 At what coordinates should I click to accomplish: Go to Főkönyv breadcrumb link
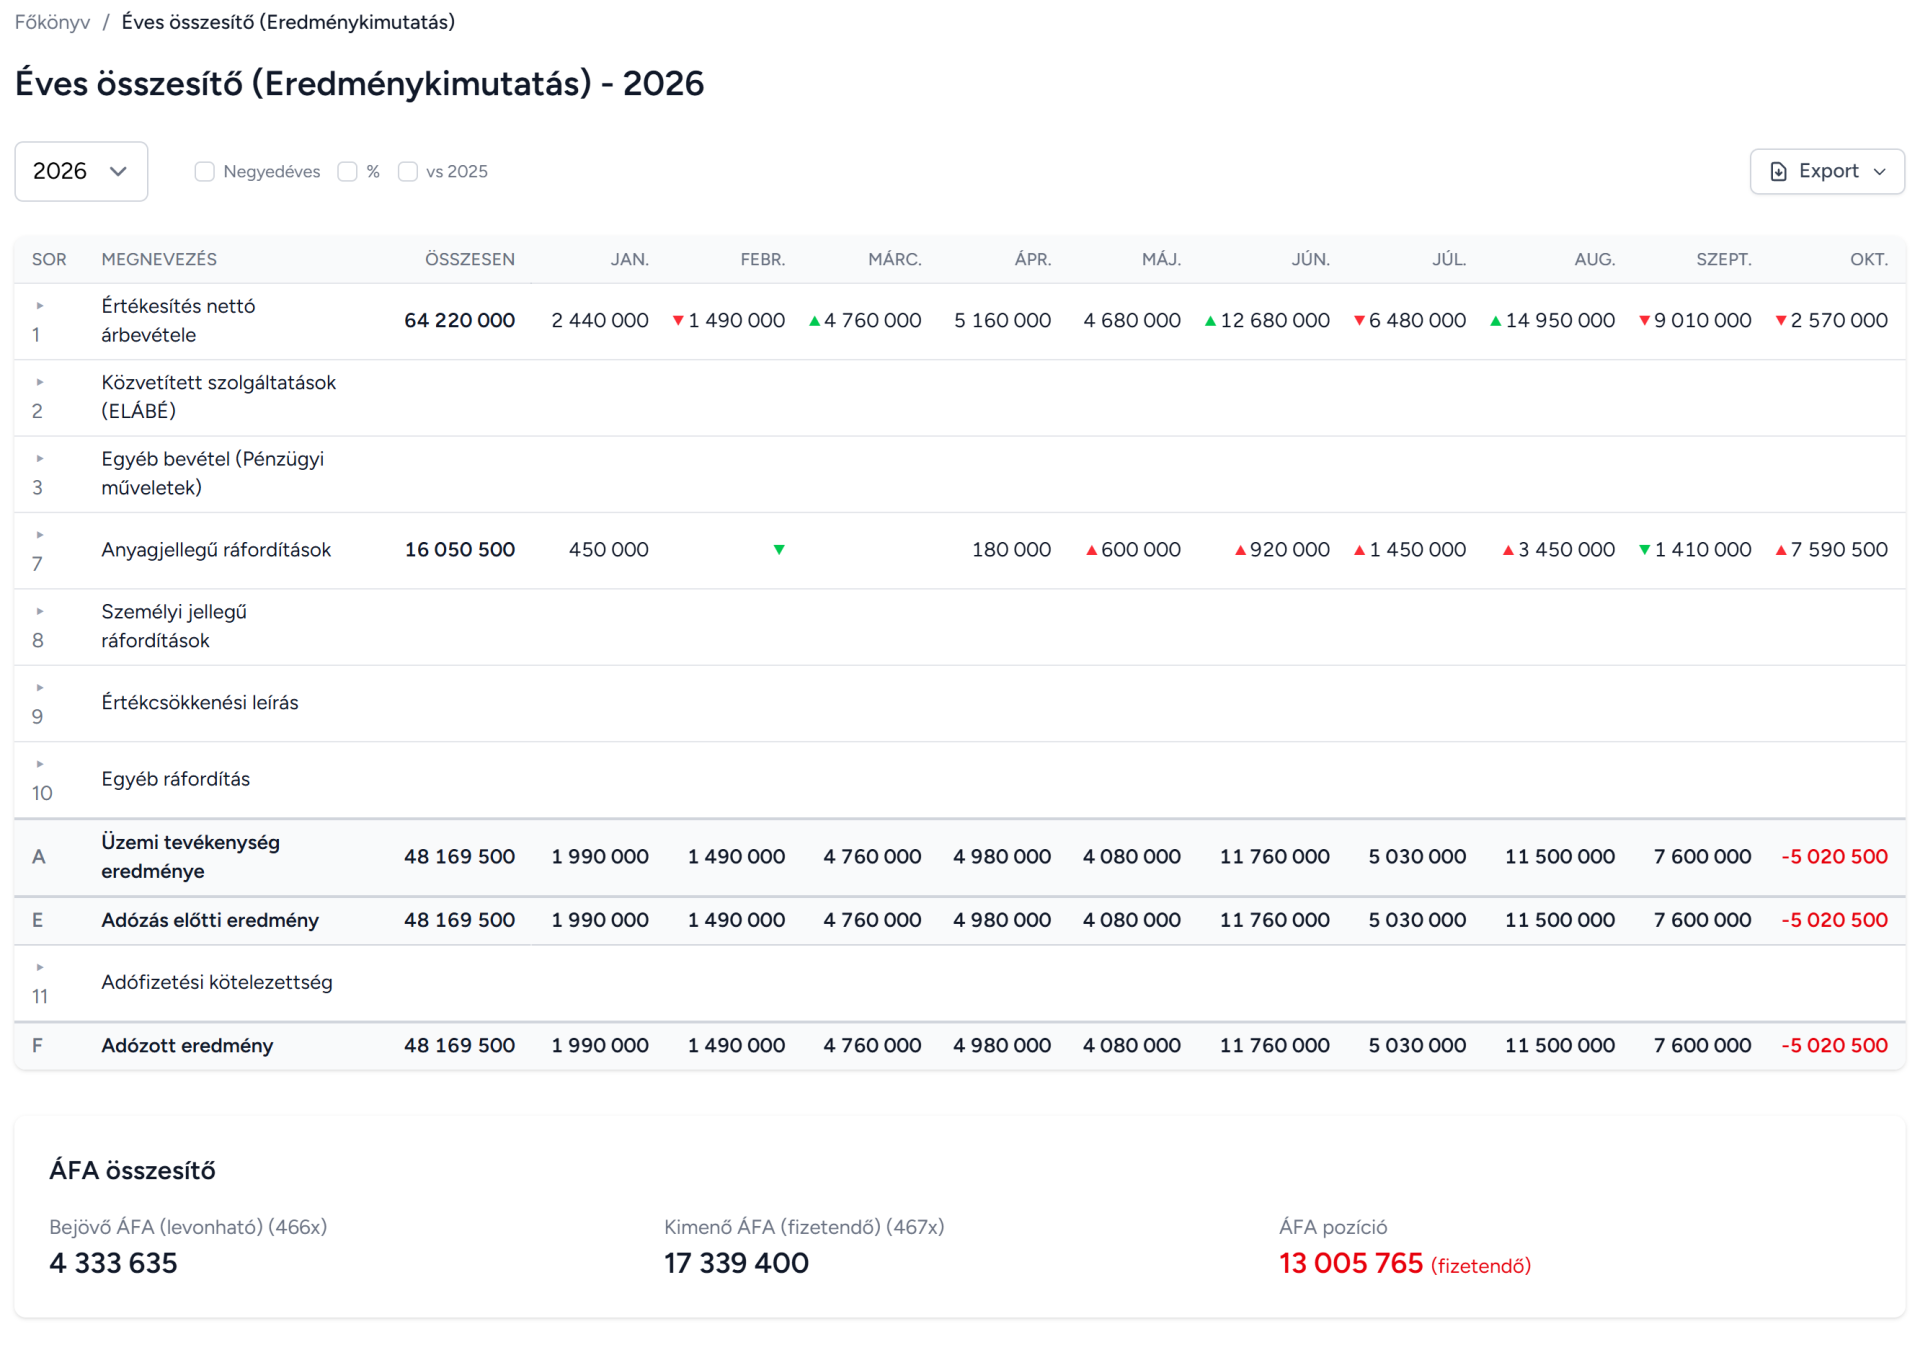(x=52, y=22)
